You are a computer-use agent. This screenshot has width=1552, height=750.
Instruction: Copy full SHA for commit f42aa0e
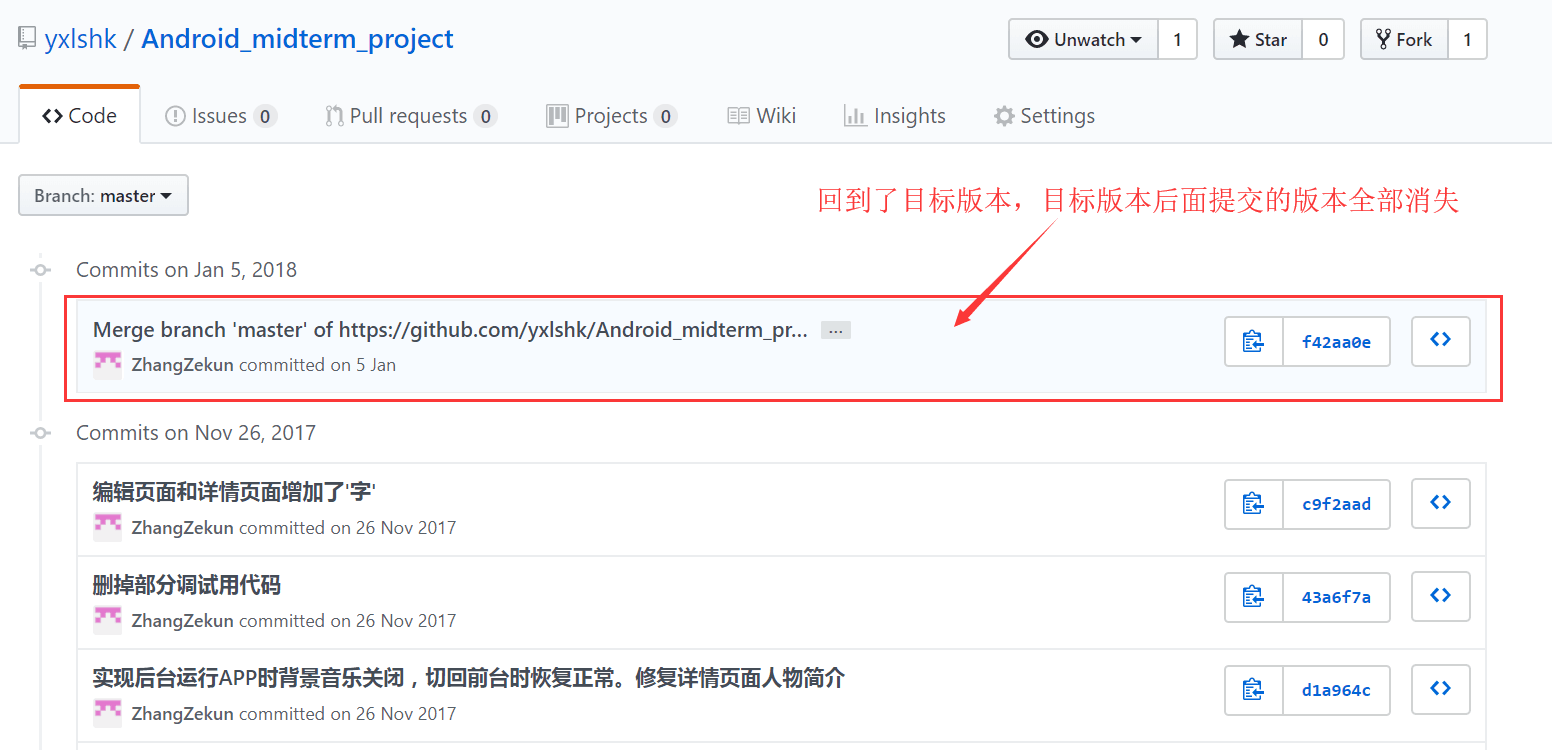click(1254, 342)
